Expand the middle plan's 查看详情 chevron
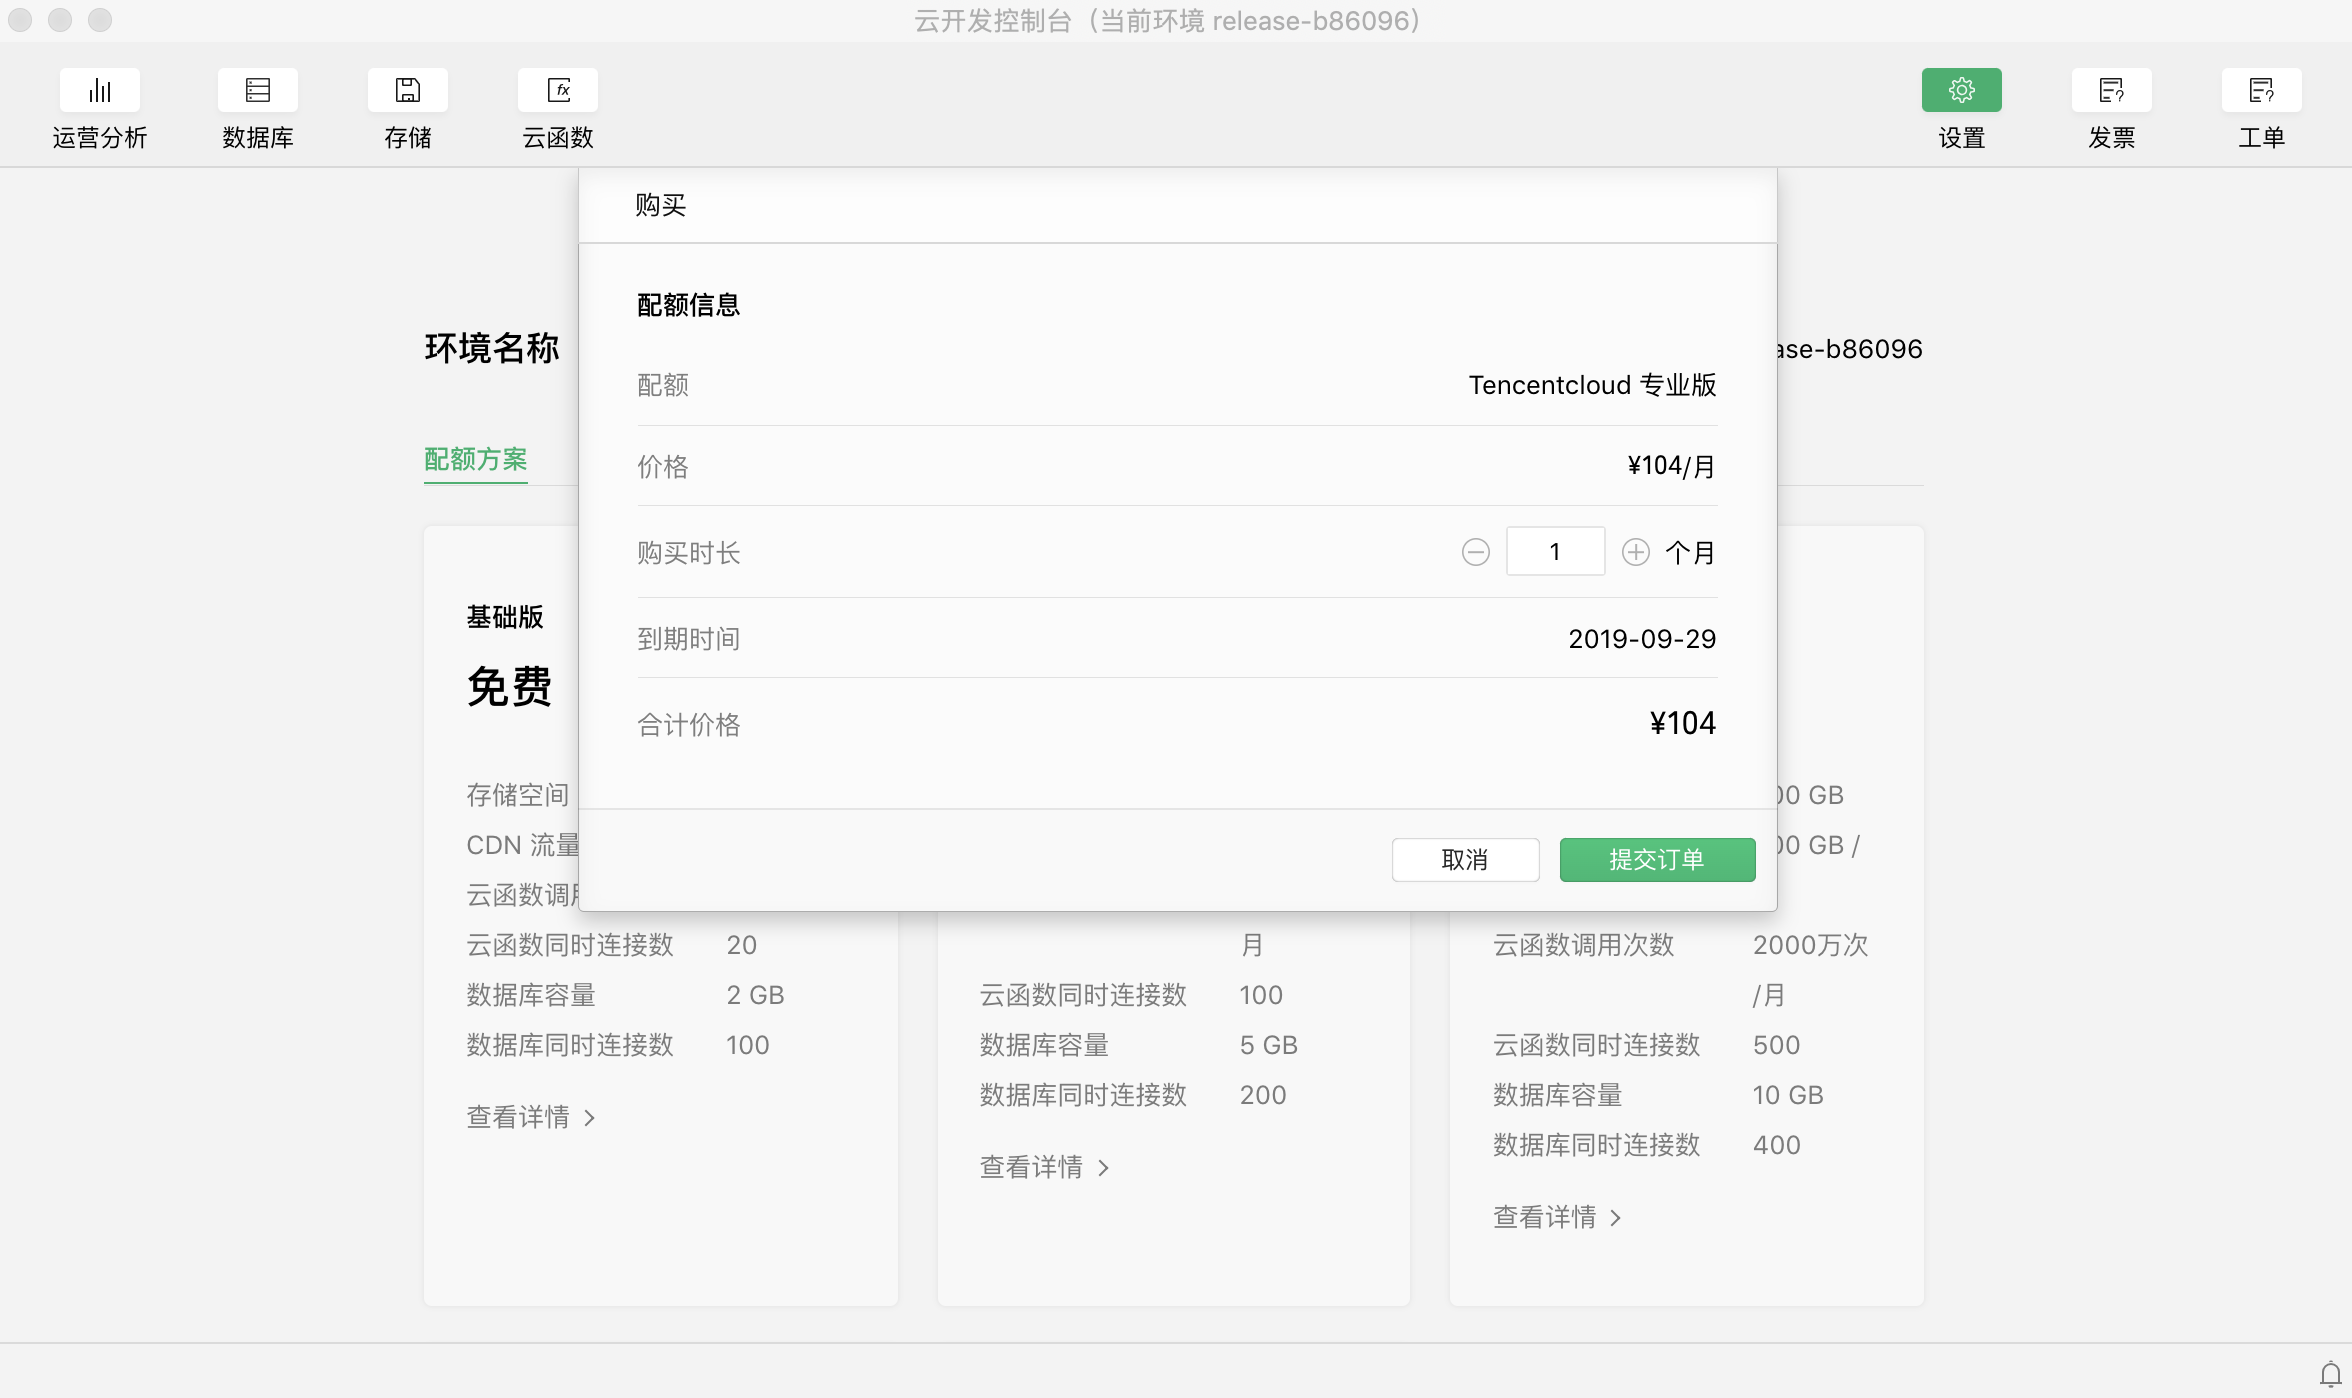2352x1398 pixels. [1104, 1167]
